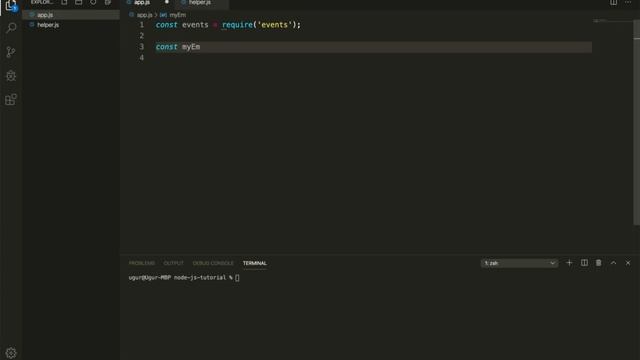Split the terminal panel
This screenshot has height=360, width=640.
584,263
